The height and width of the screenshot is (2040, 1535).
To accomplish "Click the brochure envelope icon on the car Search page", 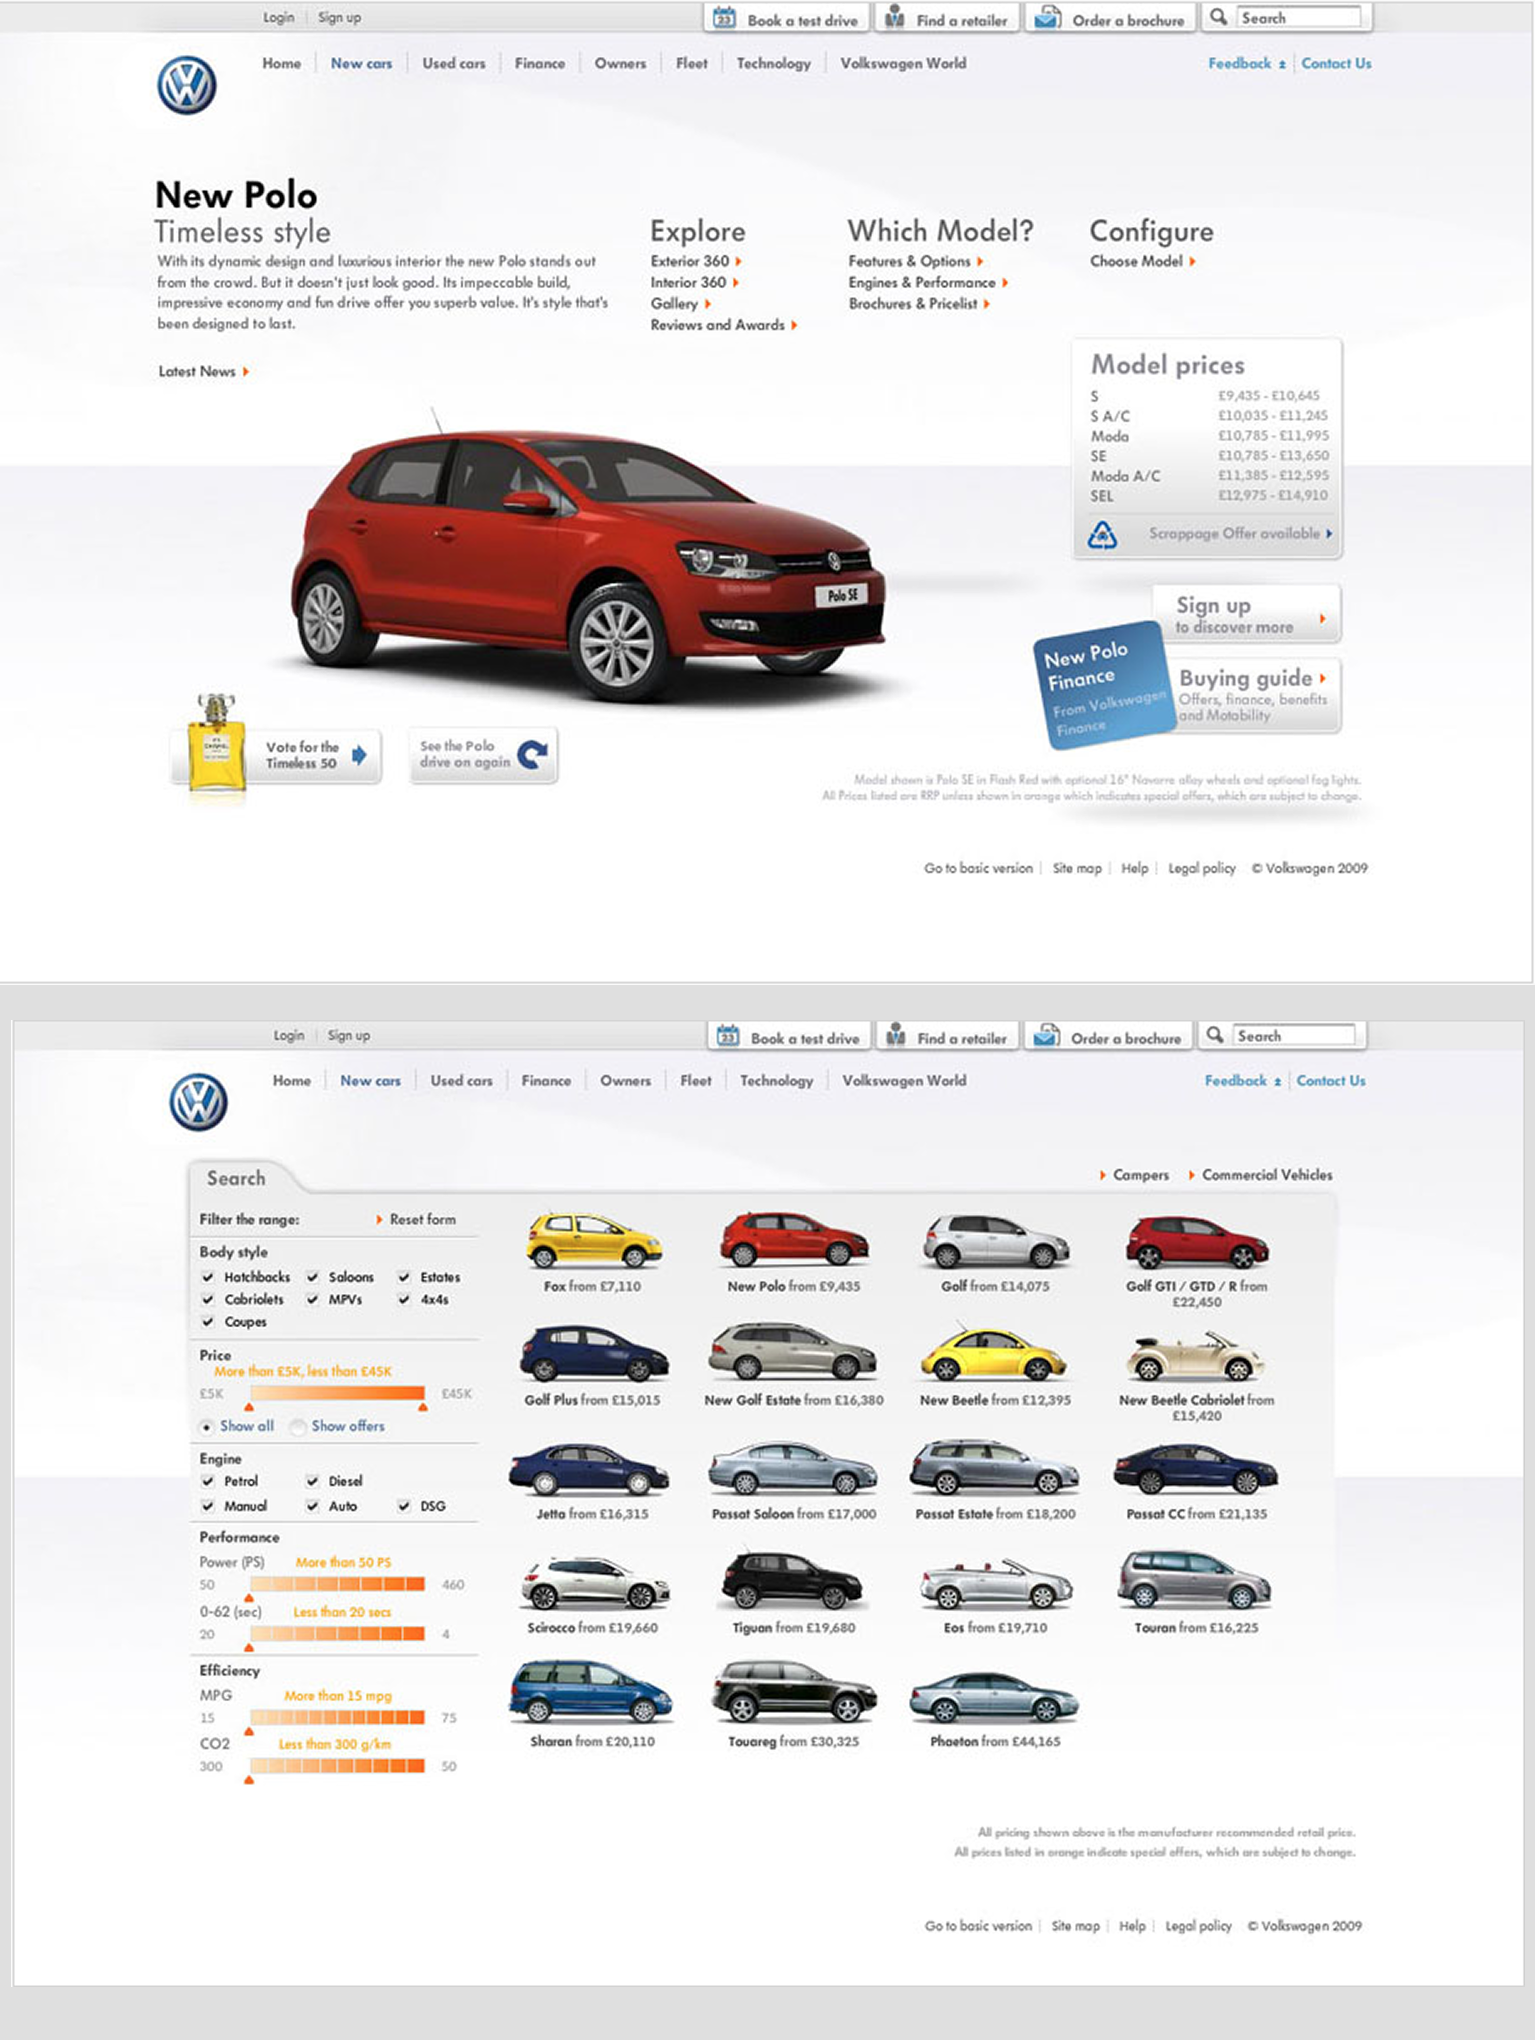I will point(1046,1036).
